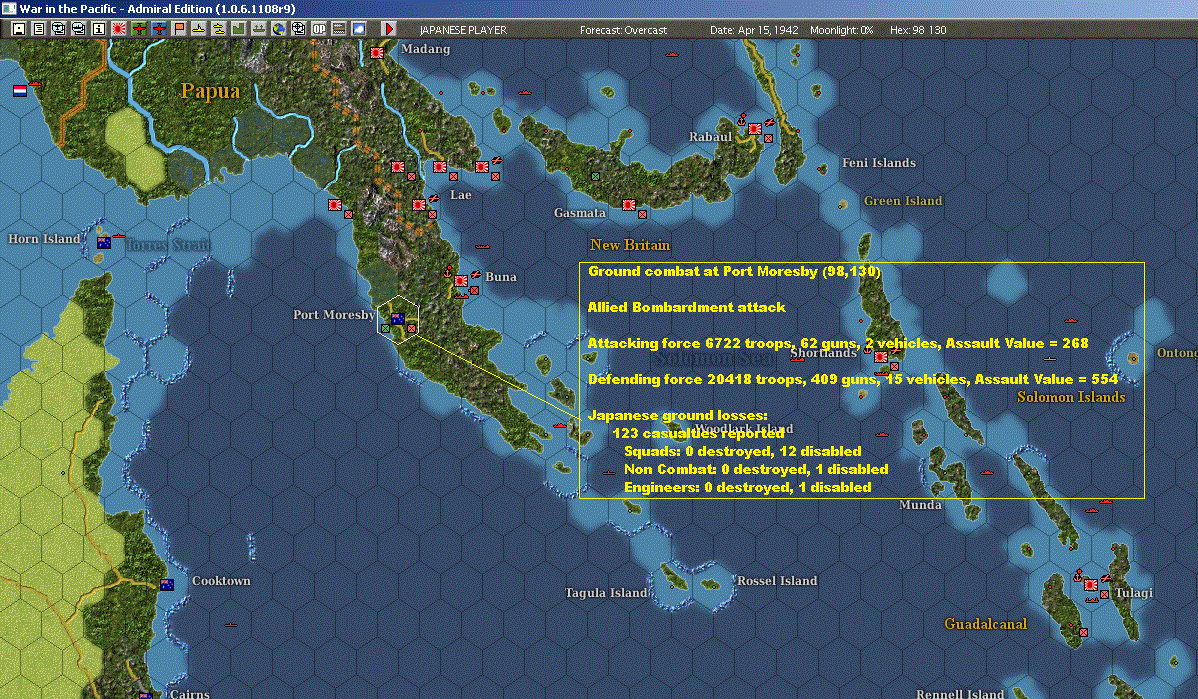The width and height of the screenshot is (1198, 699).
Task: Select Australian flag at Port Moresby hex
Action: click(x=398, y=319)
